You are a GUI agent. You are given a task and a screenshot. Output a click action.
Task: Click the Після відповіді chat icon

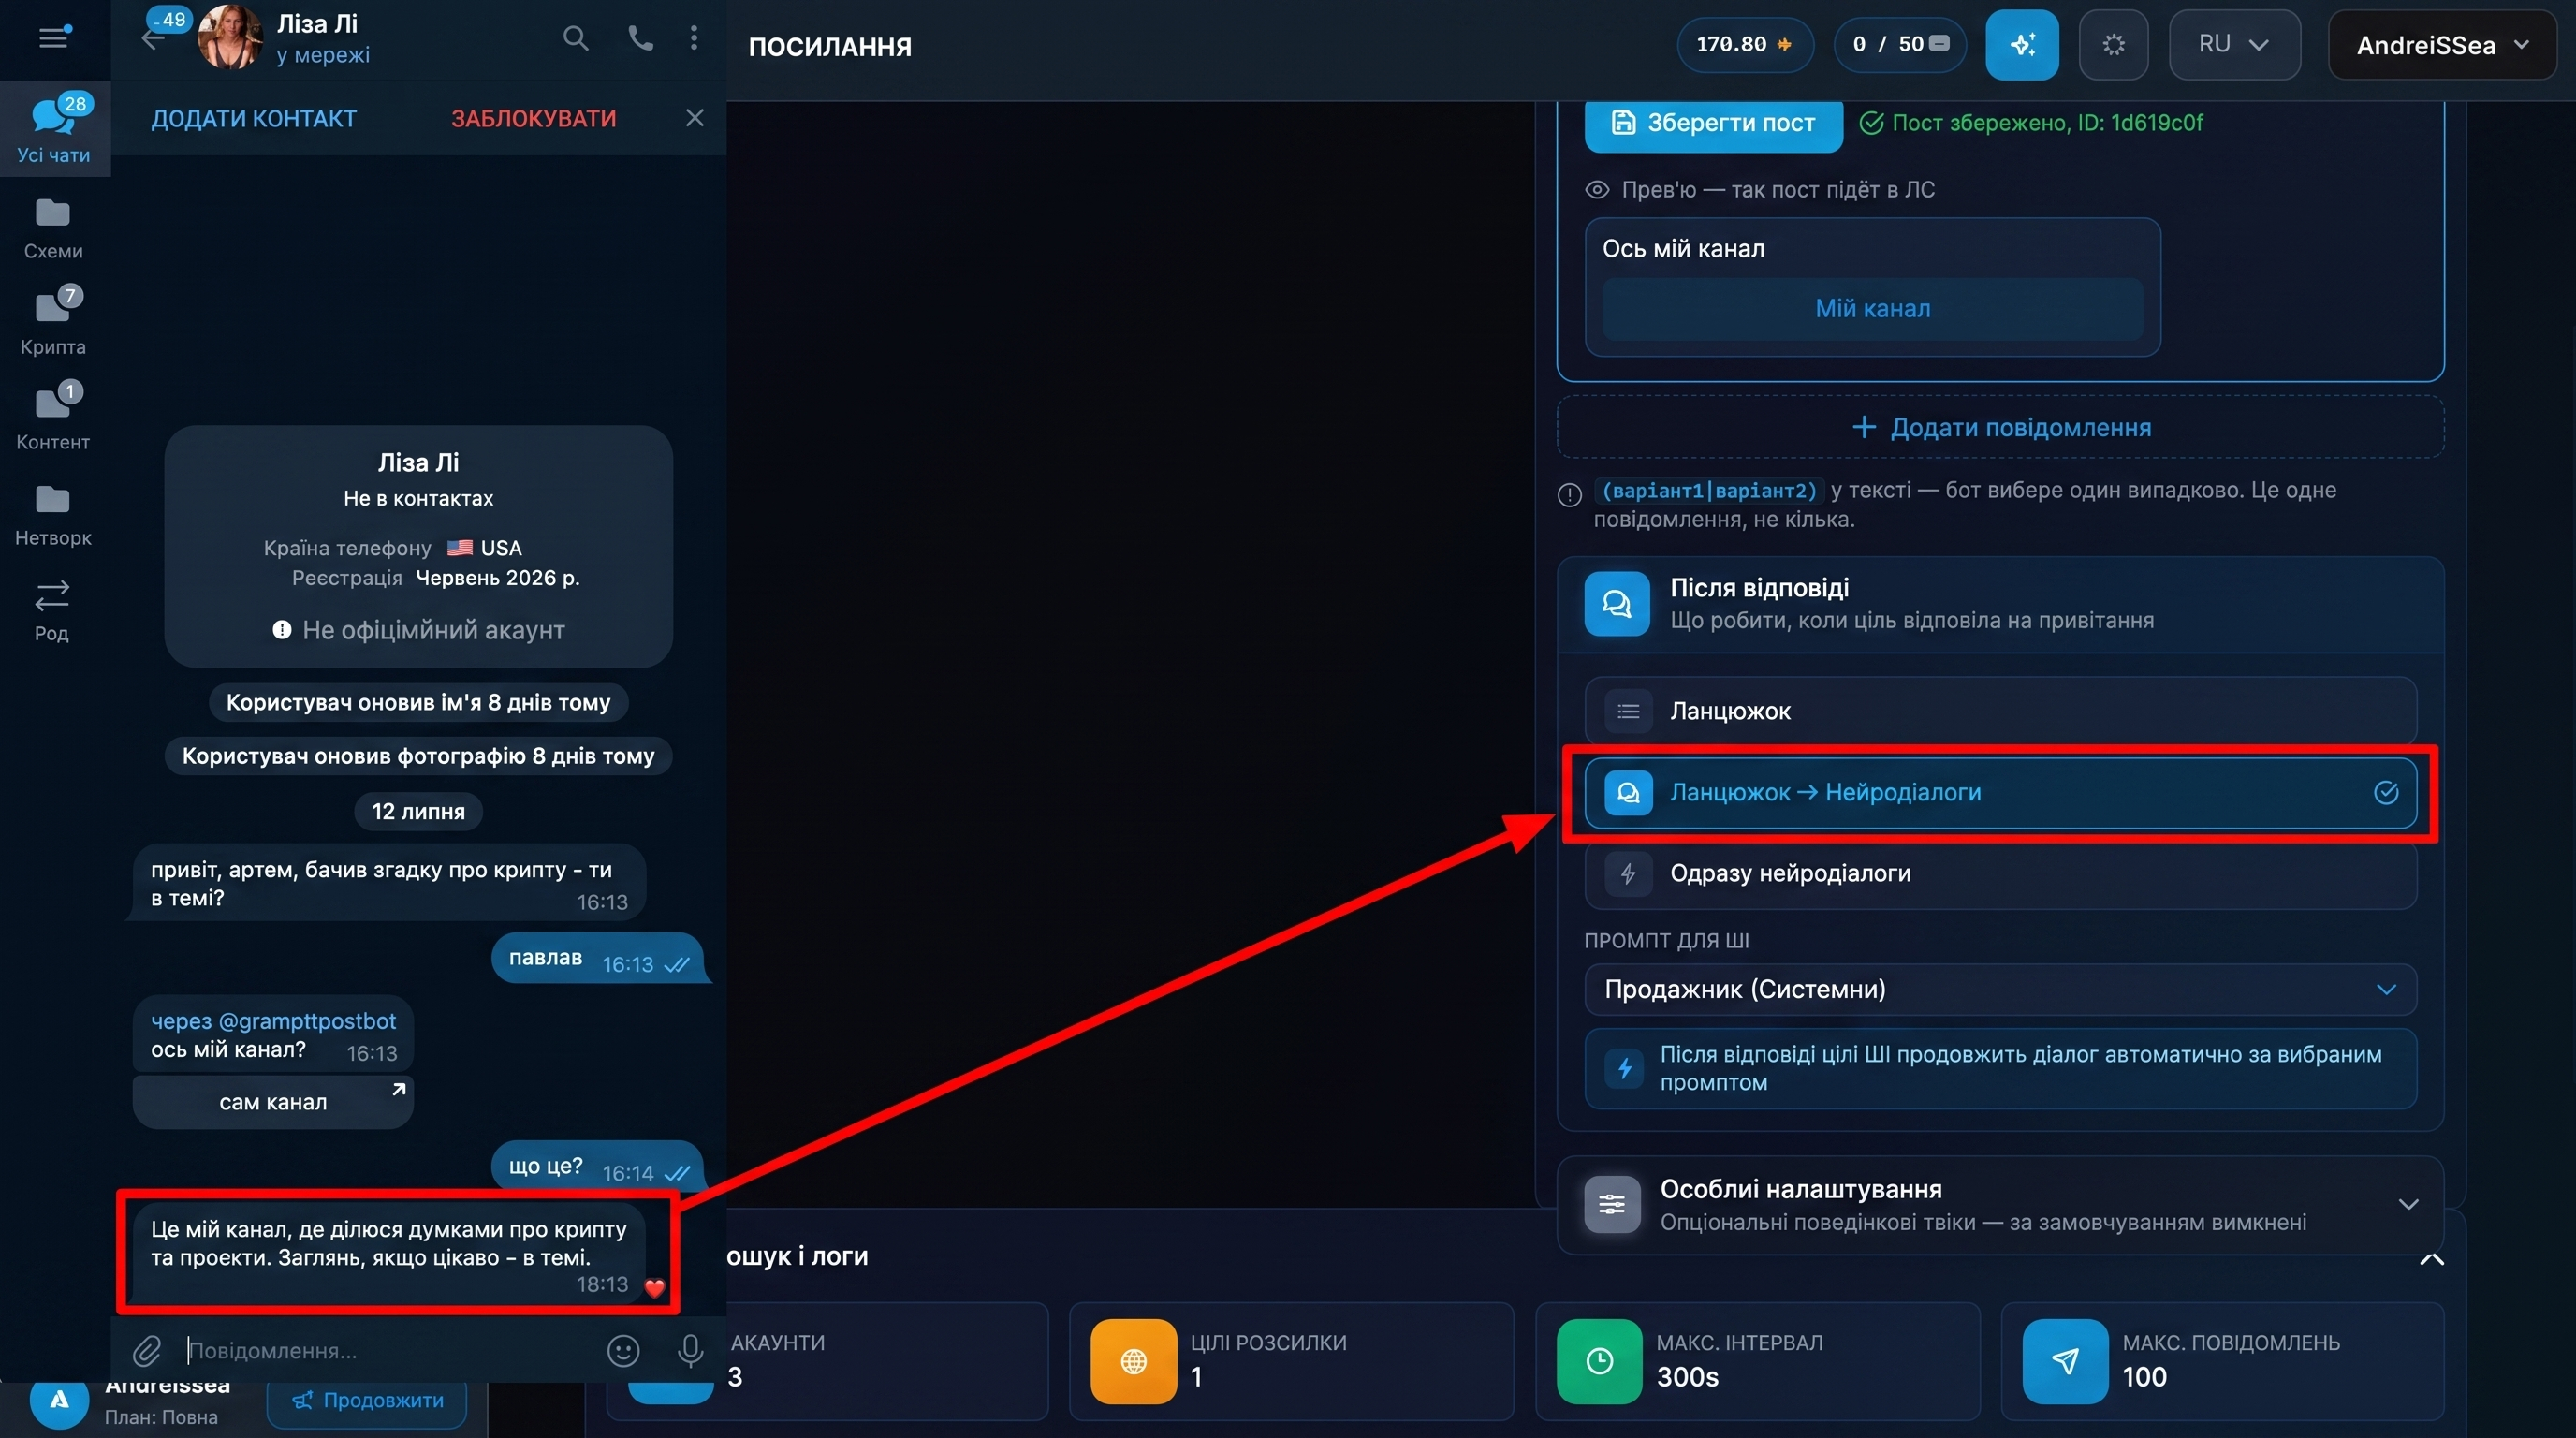click(x=1616, y=603)
